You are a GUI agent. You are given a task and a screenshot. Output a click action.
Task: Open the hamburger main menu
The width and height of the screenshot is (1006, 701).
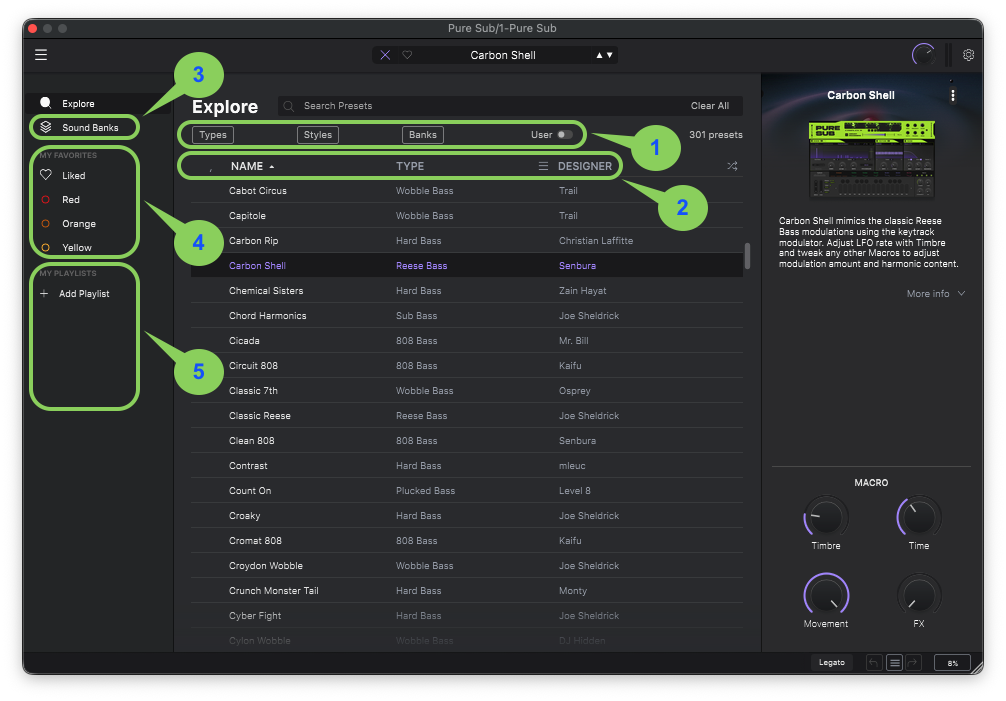pyautogui.click(x=41, y=55)
